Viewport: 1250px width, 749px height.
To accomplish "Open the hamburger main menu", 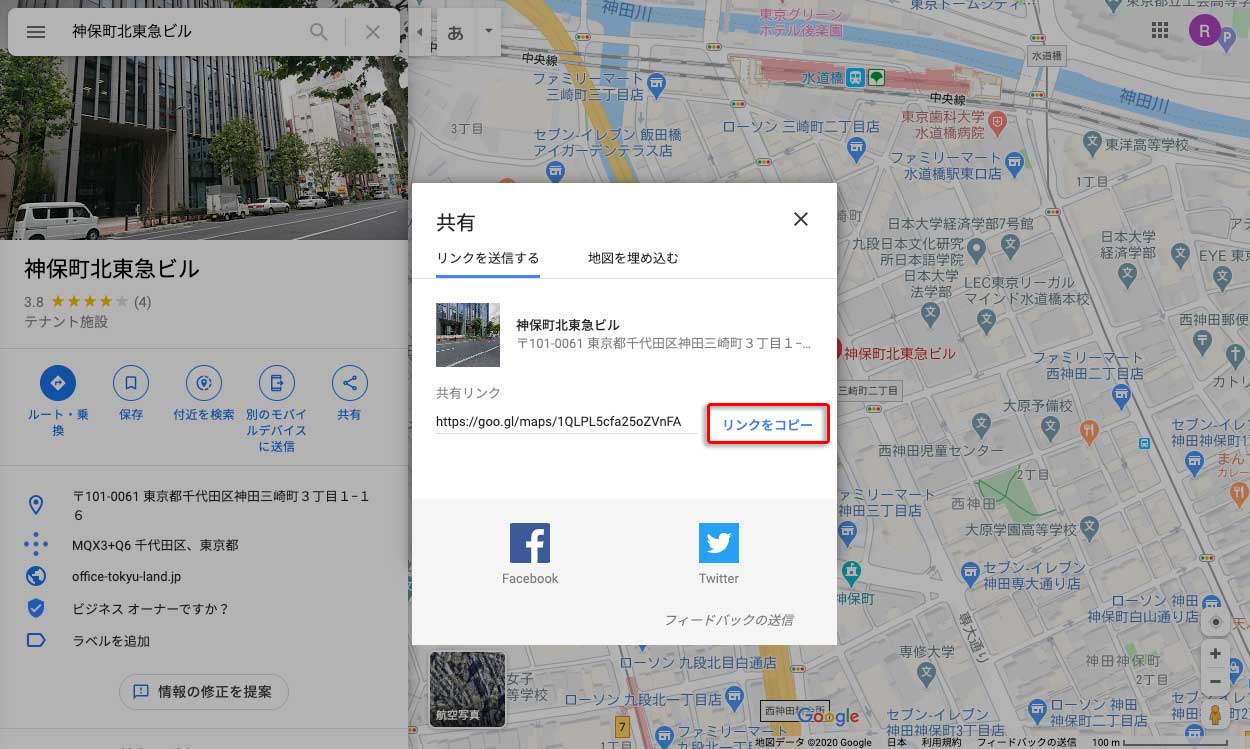I will (36, 32).
